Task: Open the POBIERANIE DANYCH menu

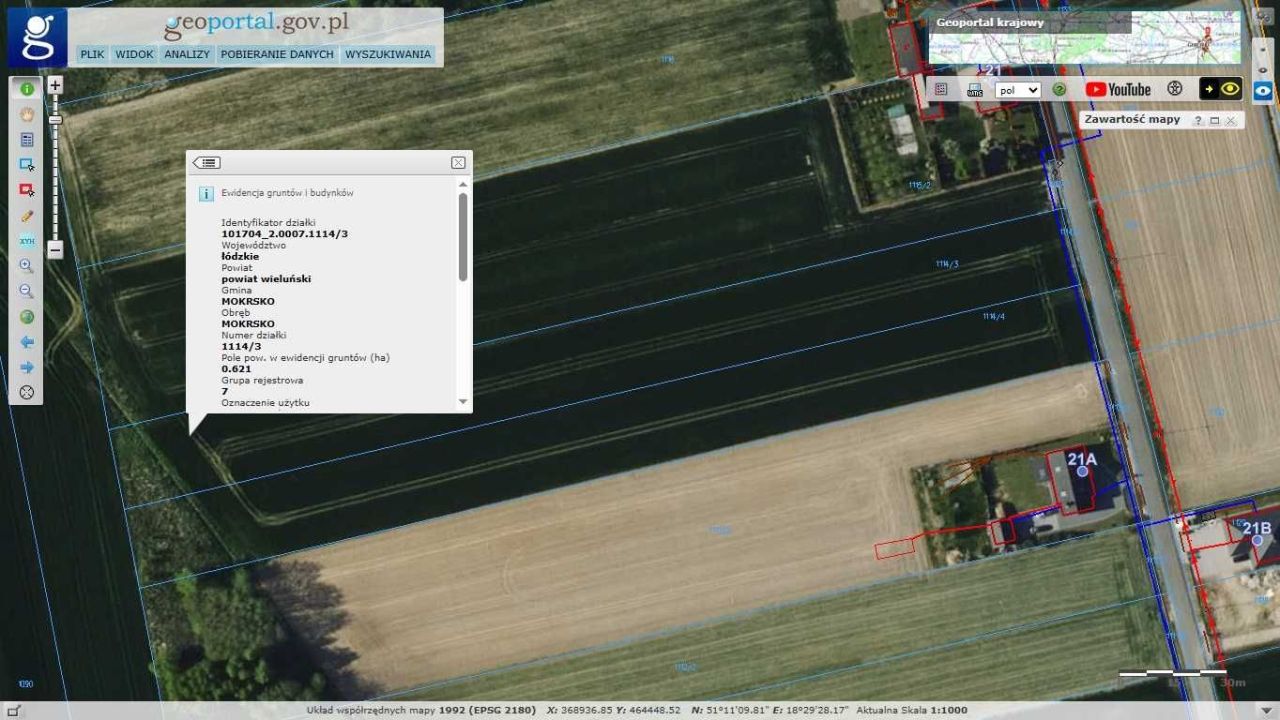Action: click(x=277, y=55)
